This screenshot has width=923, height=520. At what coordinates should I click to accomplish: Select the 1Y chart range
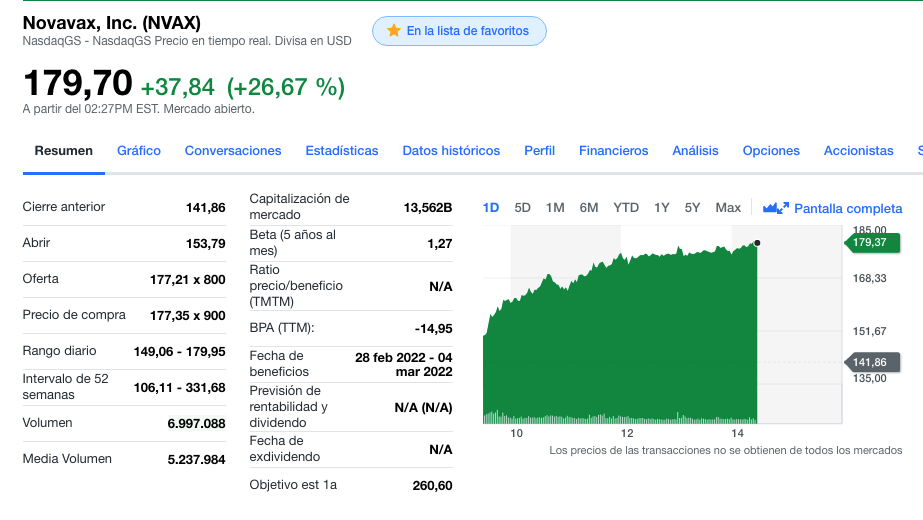point(662,208)
